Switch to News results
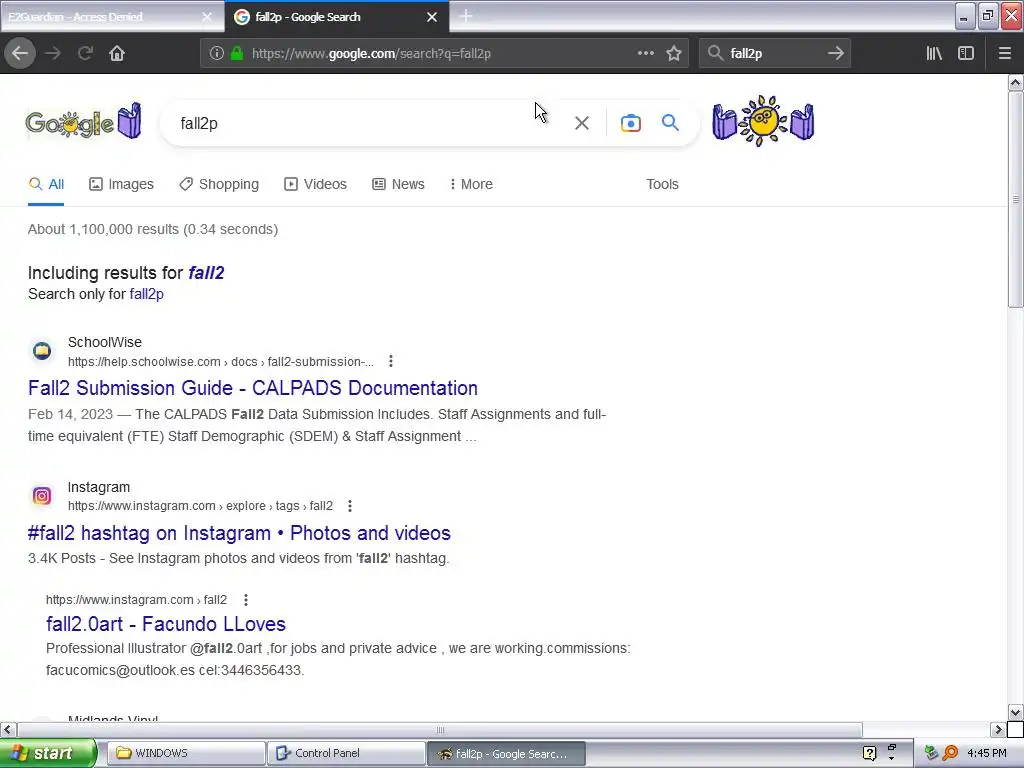 tap(398, 184)
